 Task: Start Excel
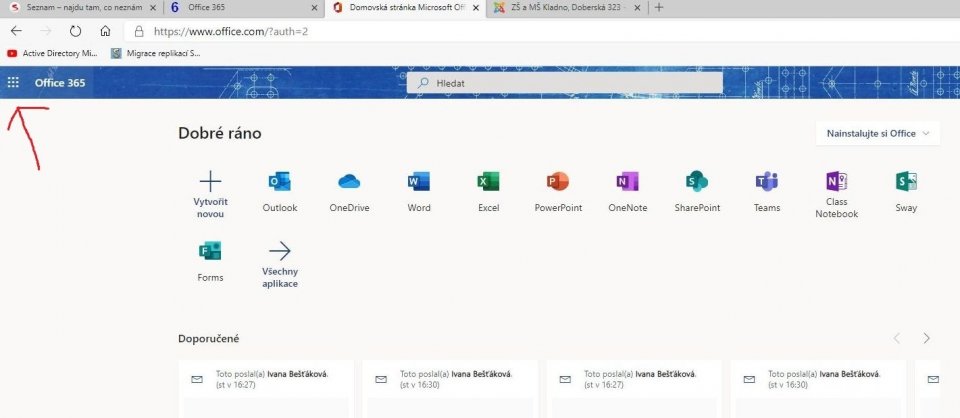(x=489, y=192)
